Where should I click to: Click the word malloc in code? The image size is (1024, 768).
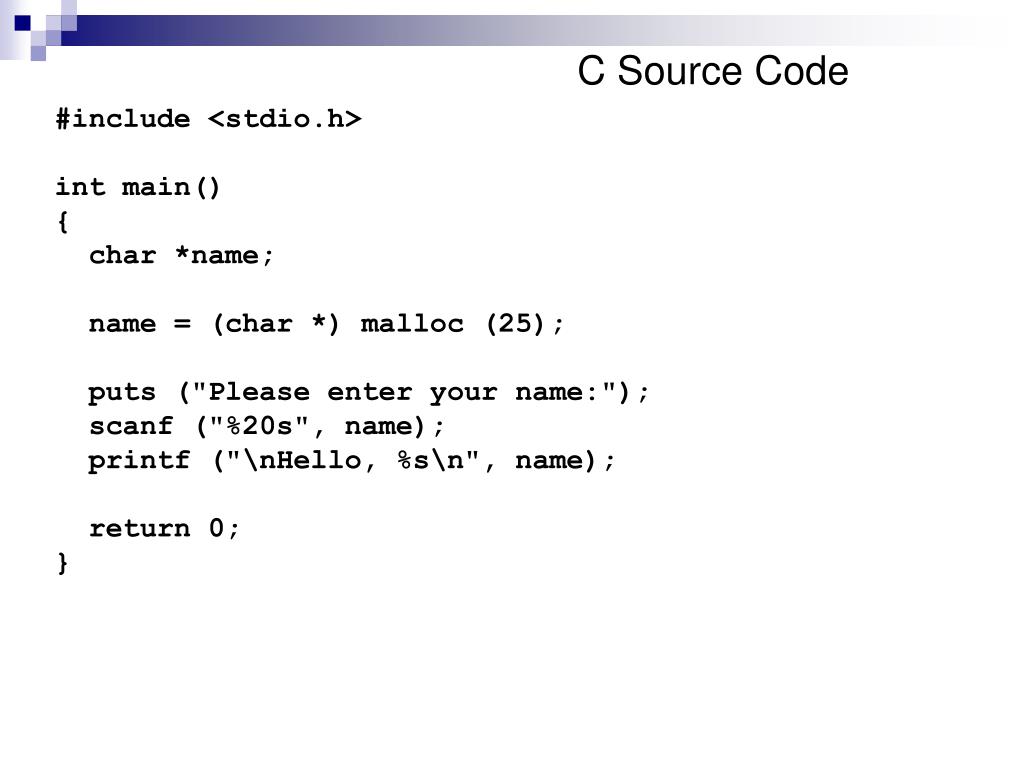(x=411, y=323)
